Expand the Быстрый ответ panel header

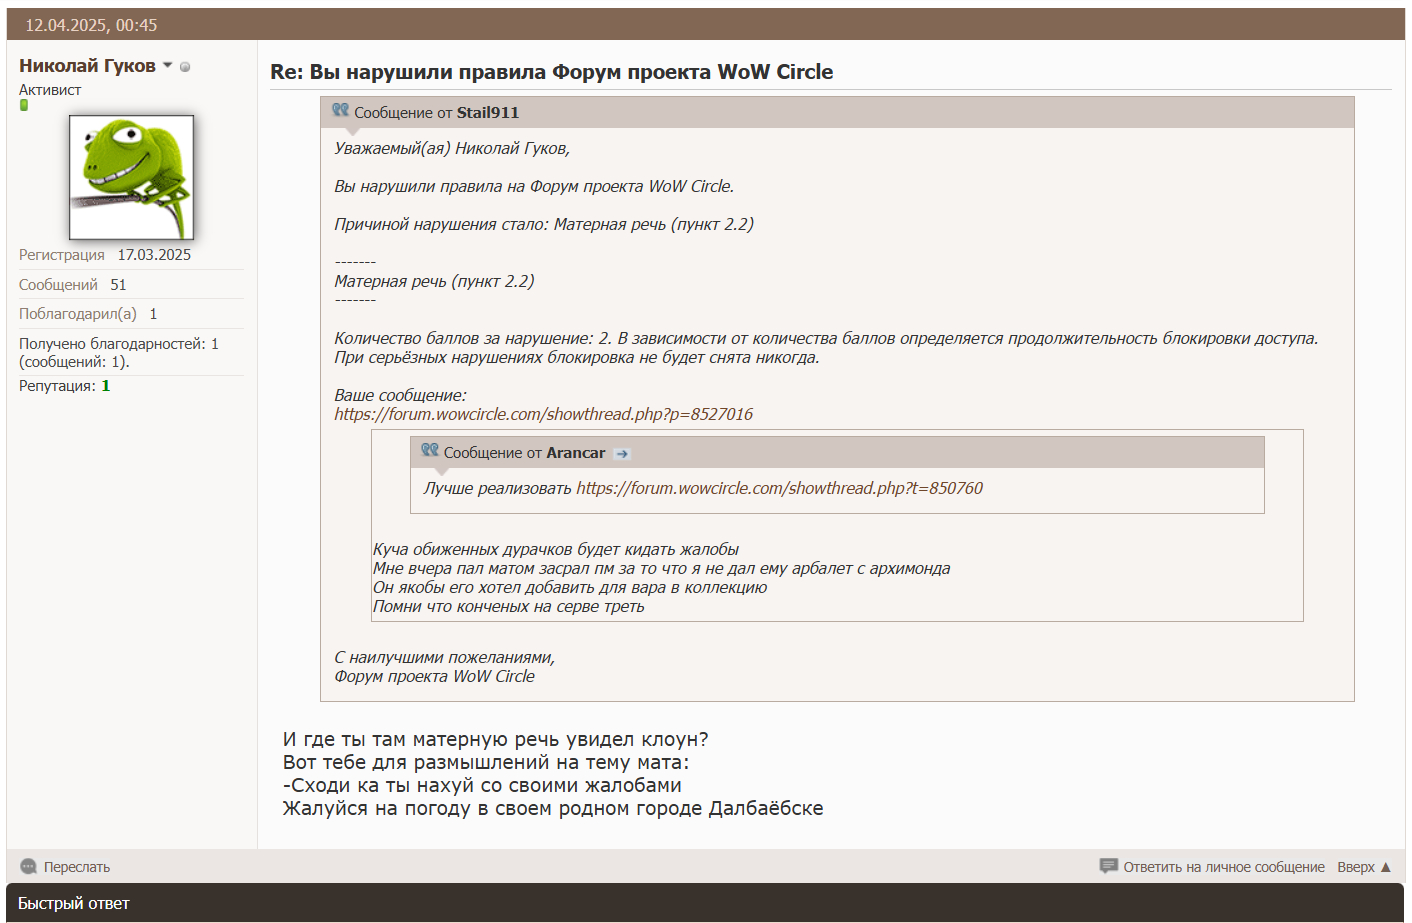[74, 903]
